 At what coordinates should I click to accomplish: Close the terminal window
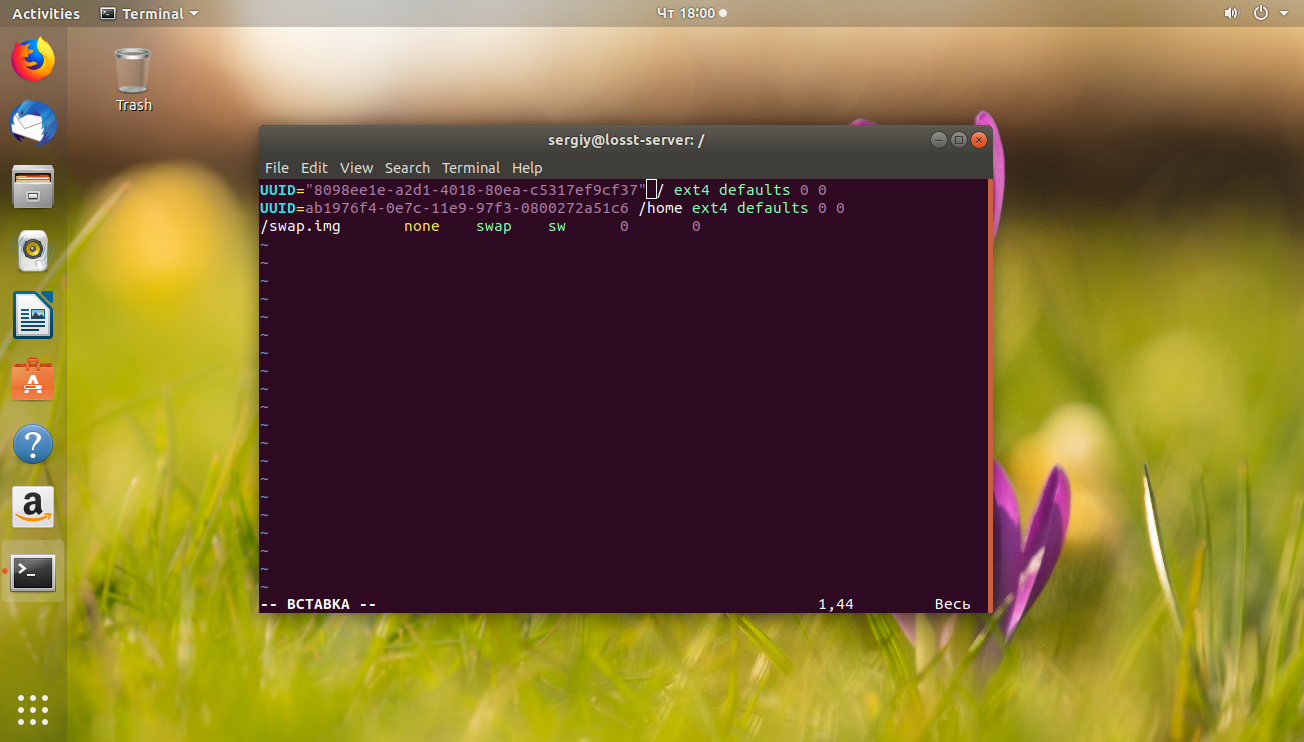(979, 140)
